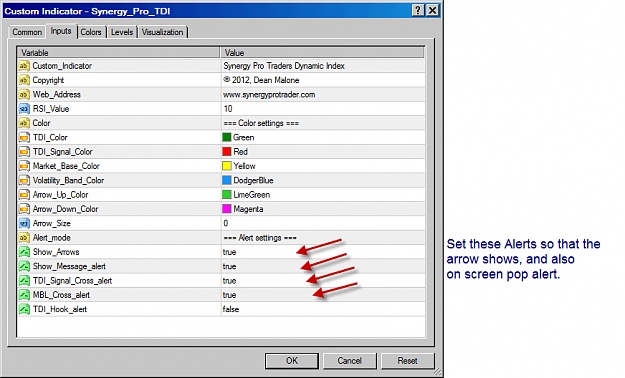625x378 pixels.
Task: Click the boolean icon beside TDI_Signal_Cross_alert
Action: tap(24, 281)
